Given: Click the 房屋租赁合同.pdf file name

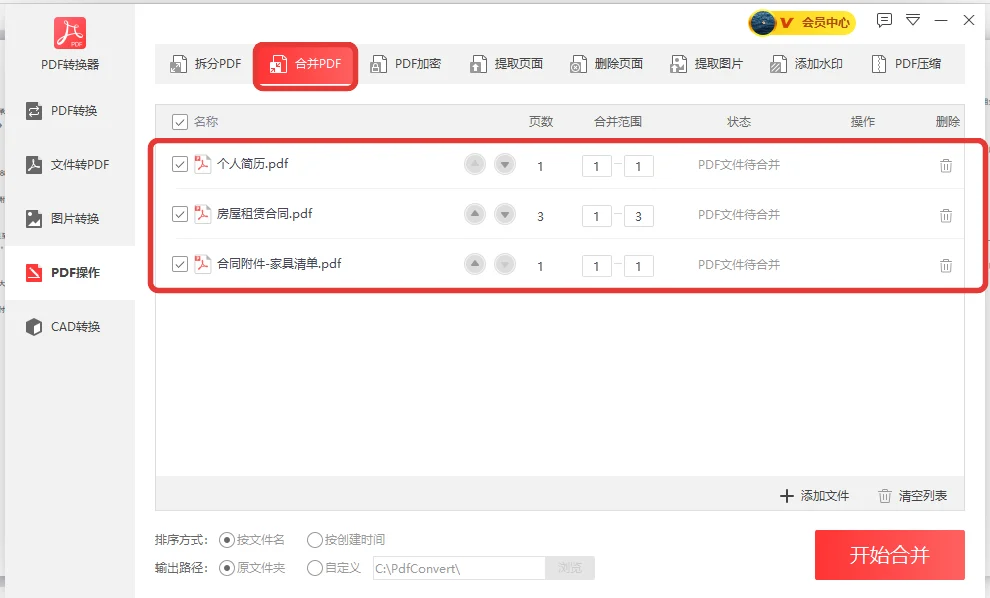Looking at the screenshot, I should point(265,214).
